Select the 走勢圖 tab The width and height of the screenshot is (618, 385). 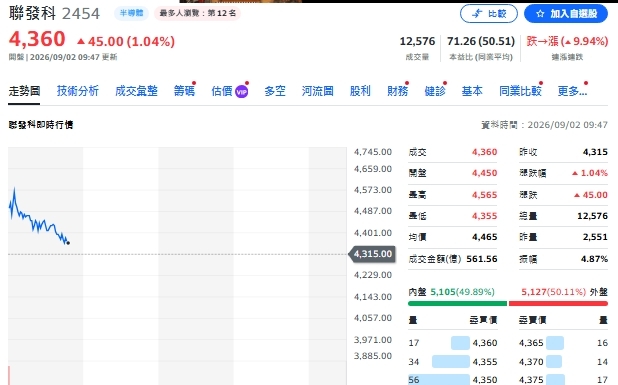coord(24,91)
